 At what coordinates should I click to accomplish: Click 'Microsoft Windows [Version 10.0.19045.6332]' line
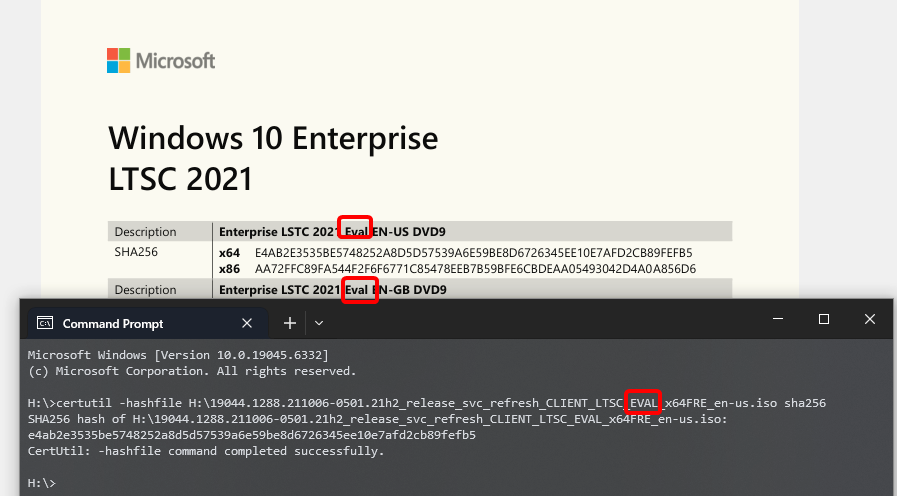pos(178,355)
